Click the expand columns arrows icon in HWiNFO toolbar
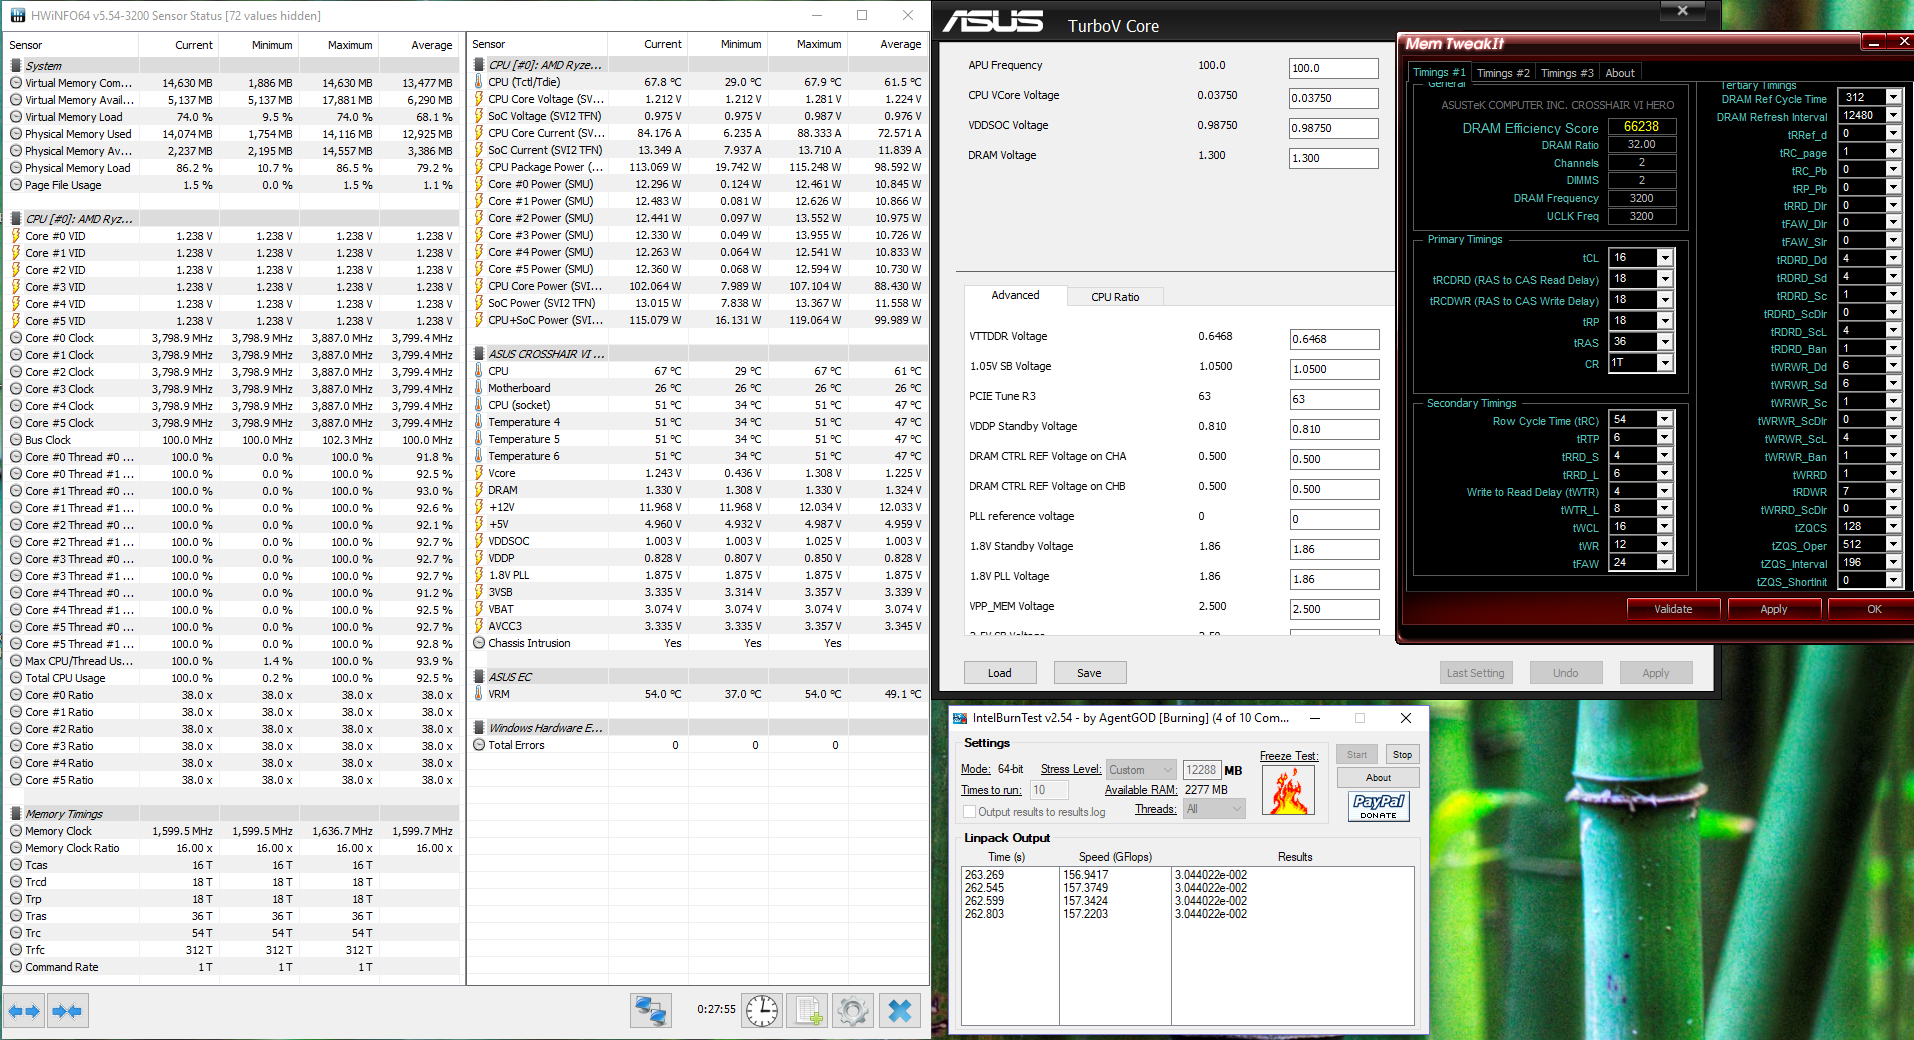The height and width of the screenshot is (1040, 1914). (x=24, y=1011)
